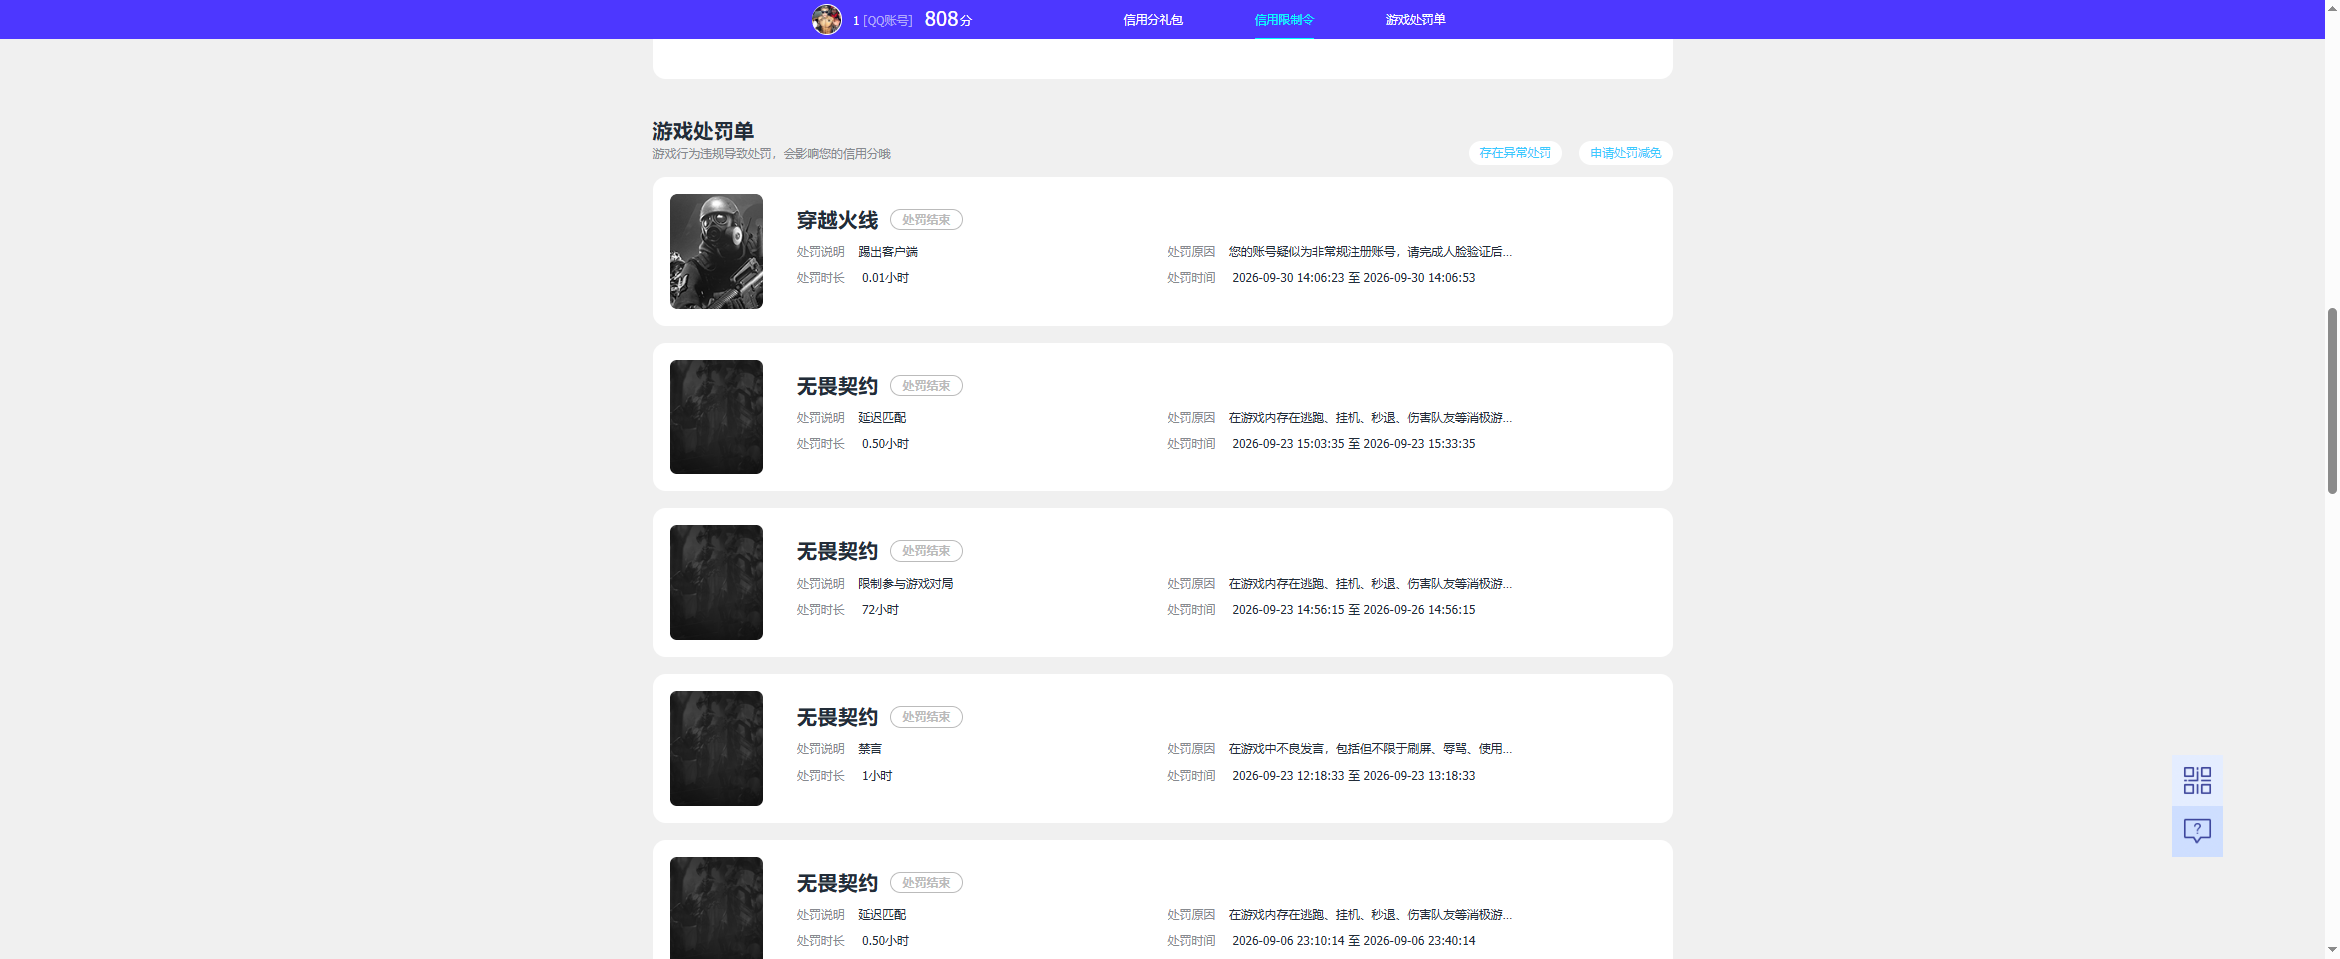Switch to 信用限制令 tab
This screenshot has width=2340, height=959.
coord(1284,20)
